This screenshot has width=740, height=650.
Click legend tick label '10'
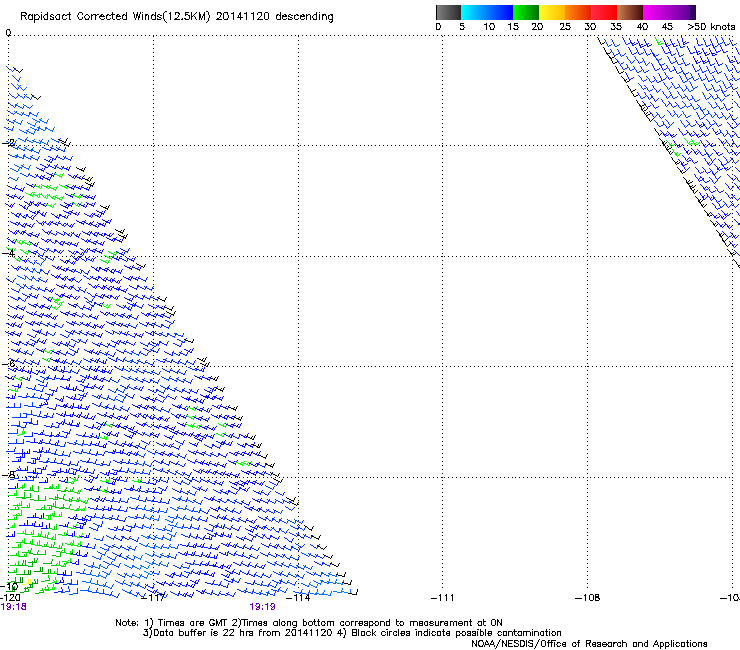[x=489, y=27]
